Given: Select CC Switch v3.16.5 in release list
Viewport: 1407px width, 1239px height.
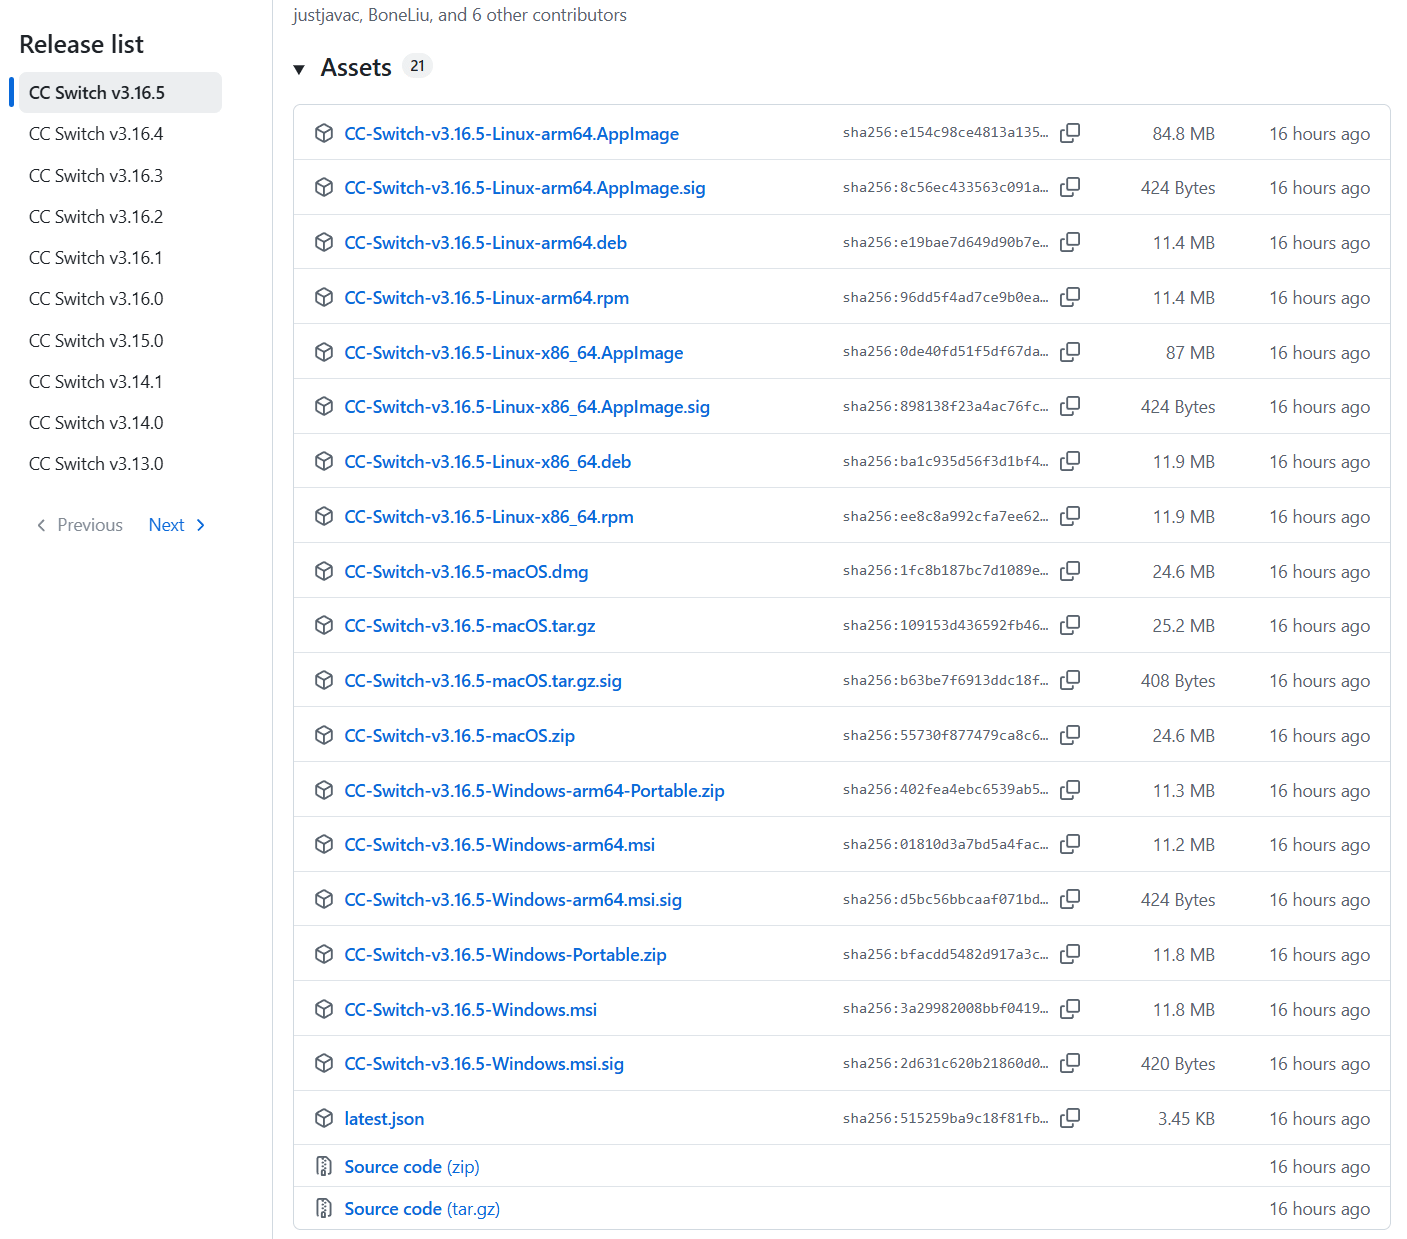Looking at the screenshot, I should coord(120,92).
